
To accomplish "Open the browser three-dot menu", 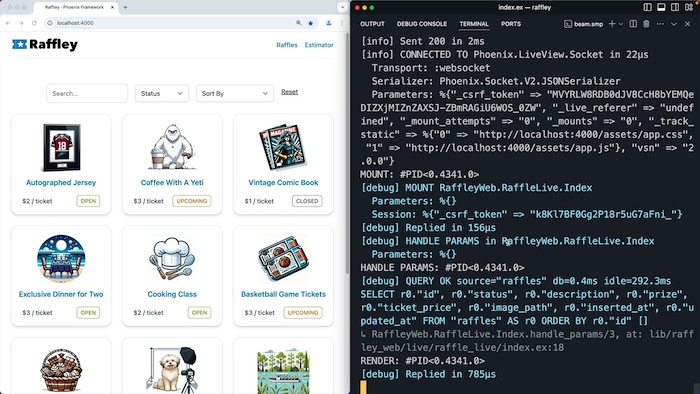I will 342,23.
